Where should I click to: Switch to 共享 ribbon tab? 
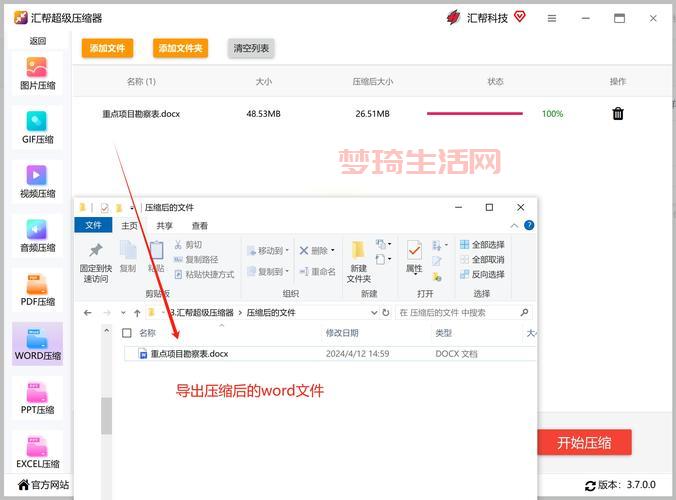point(164,225)
